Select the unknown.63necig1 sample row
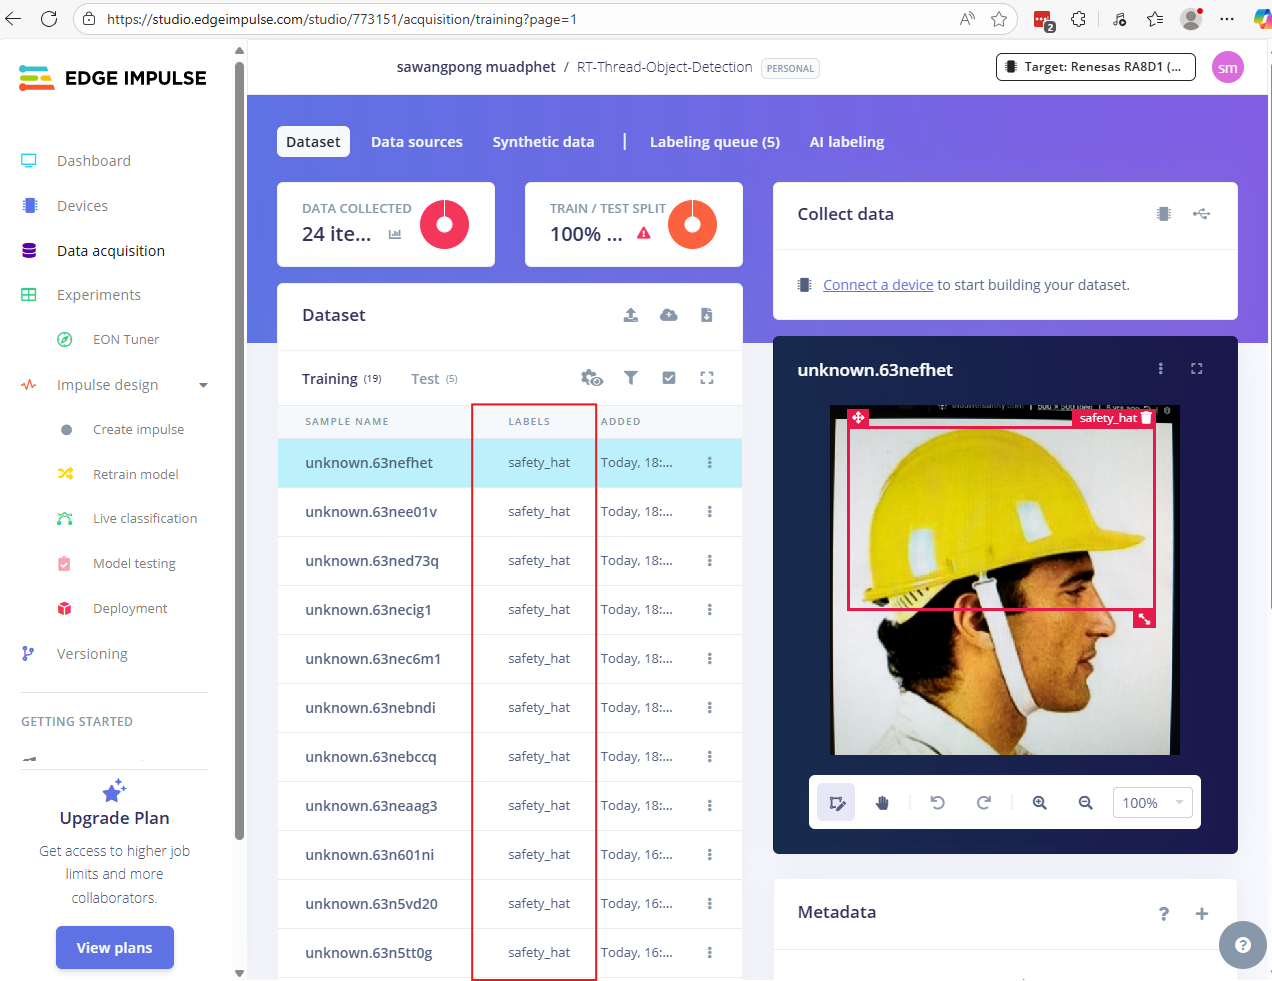Image resolution: width=1272 pixels, height=981 pixels. click(369, 610)
